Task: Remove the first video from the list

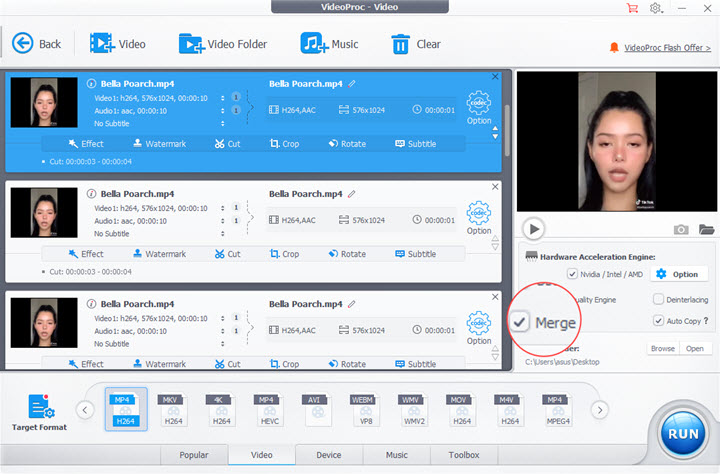Action: tap(495, 77)
